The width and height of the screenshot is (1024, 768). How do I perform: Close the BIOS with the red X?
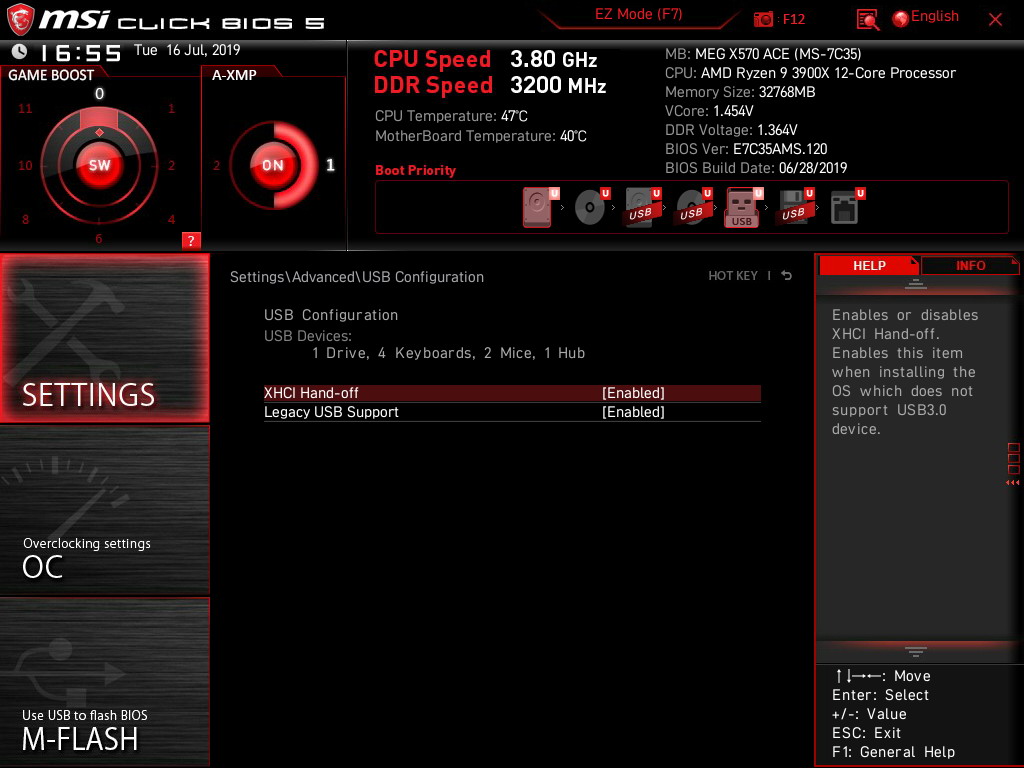(x=995, y=20)
